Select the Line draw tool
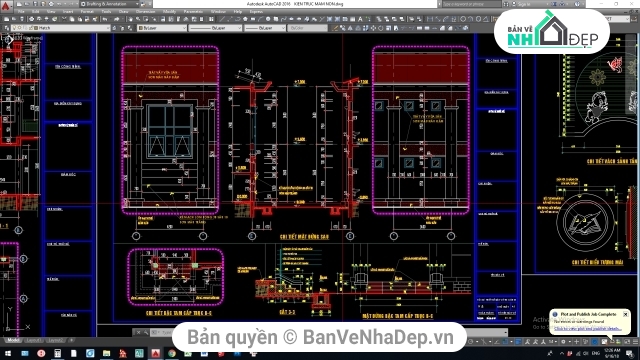640x360 pixels. 222,19
